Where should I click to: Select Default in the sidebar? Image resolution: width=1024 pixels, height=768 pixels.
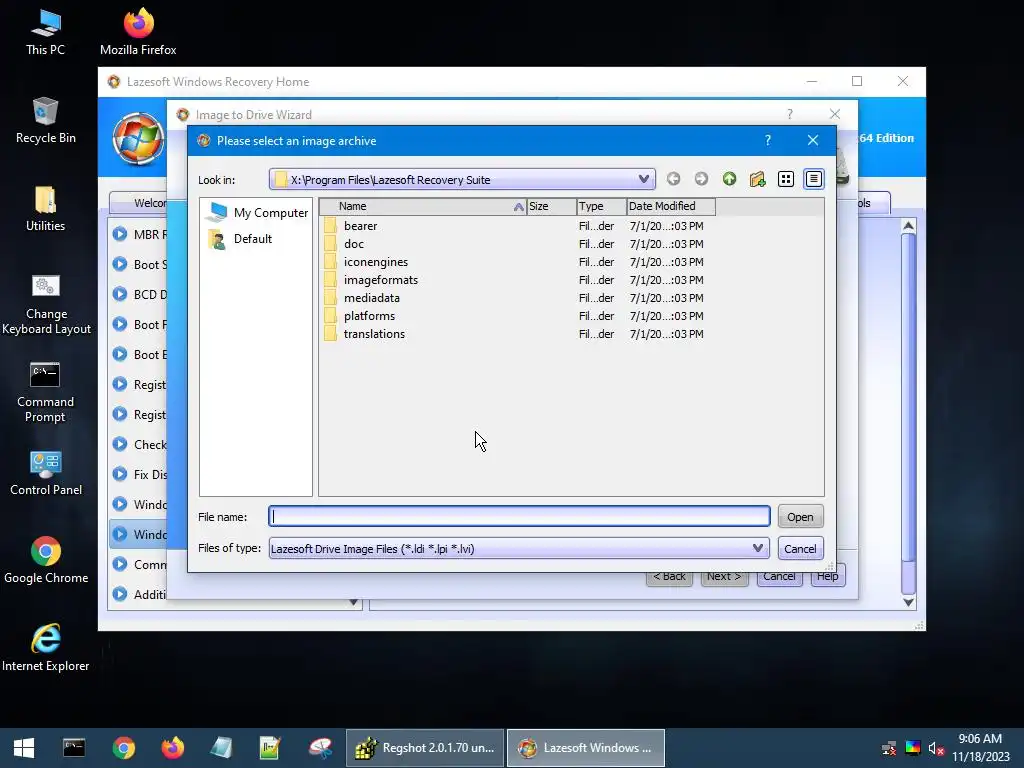240,239
